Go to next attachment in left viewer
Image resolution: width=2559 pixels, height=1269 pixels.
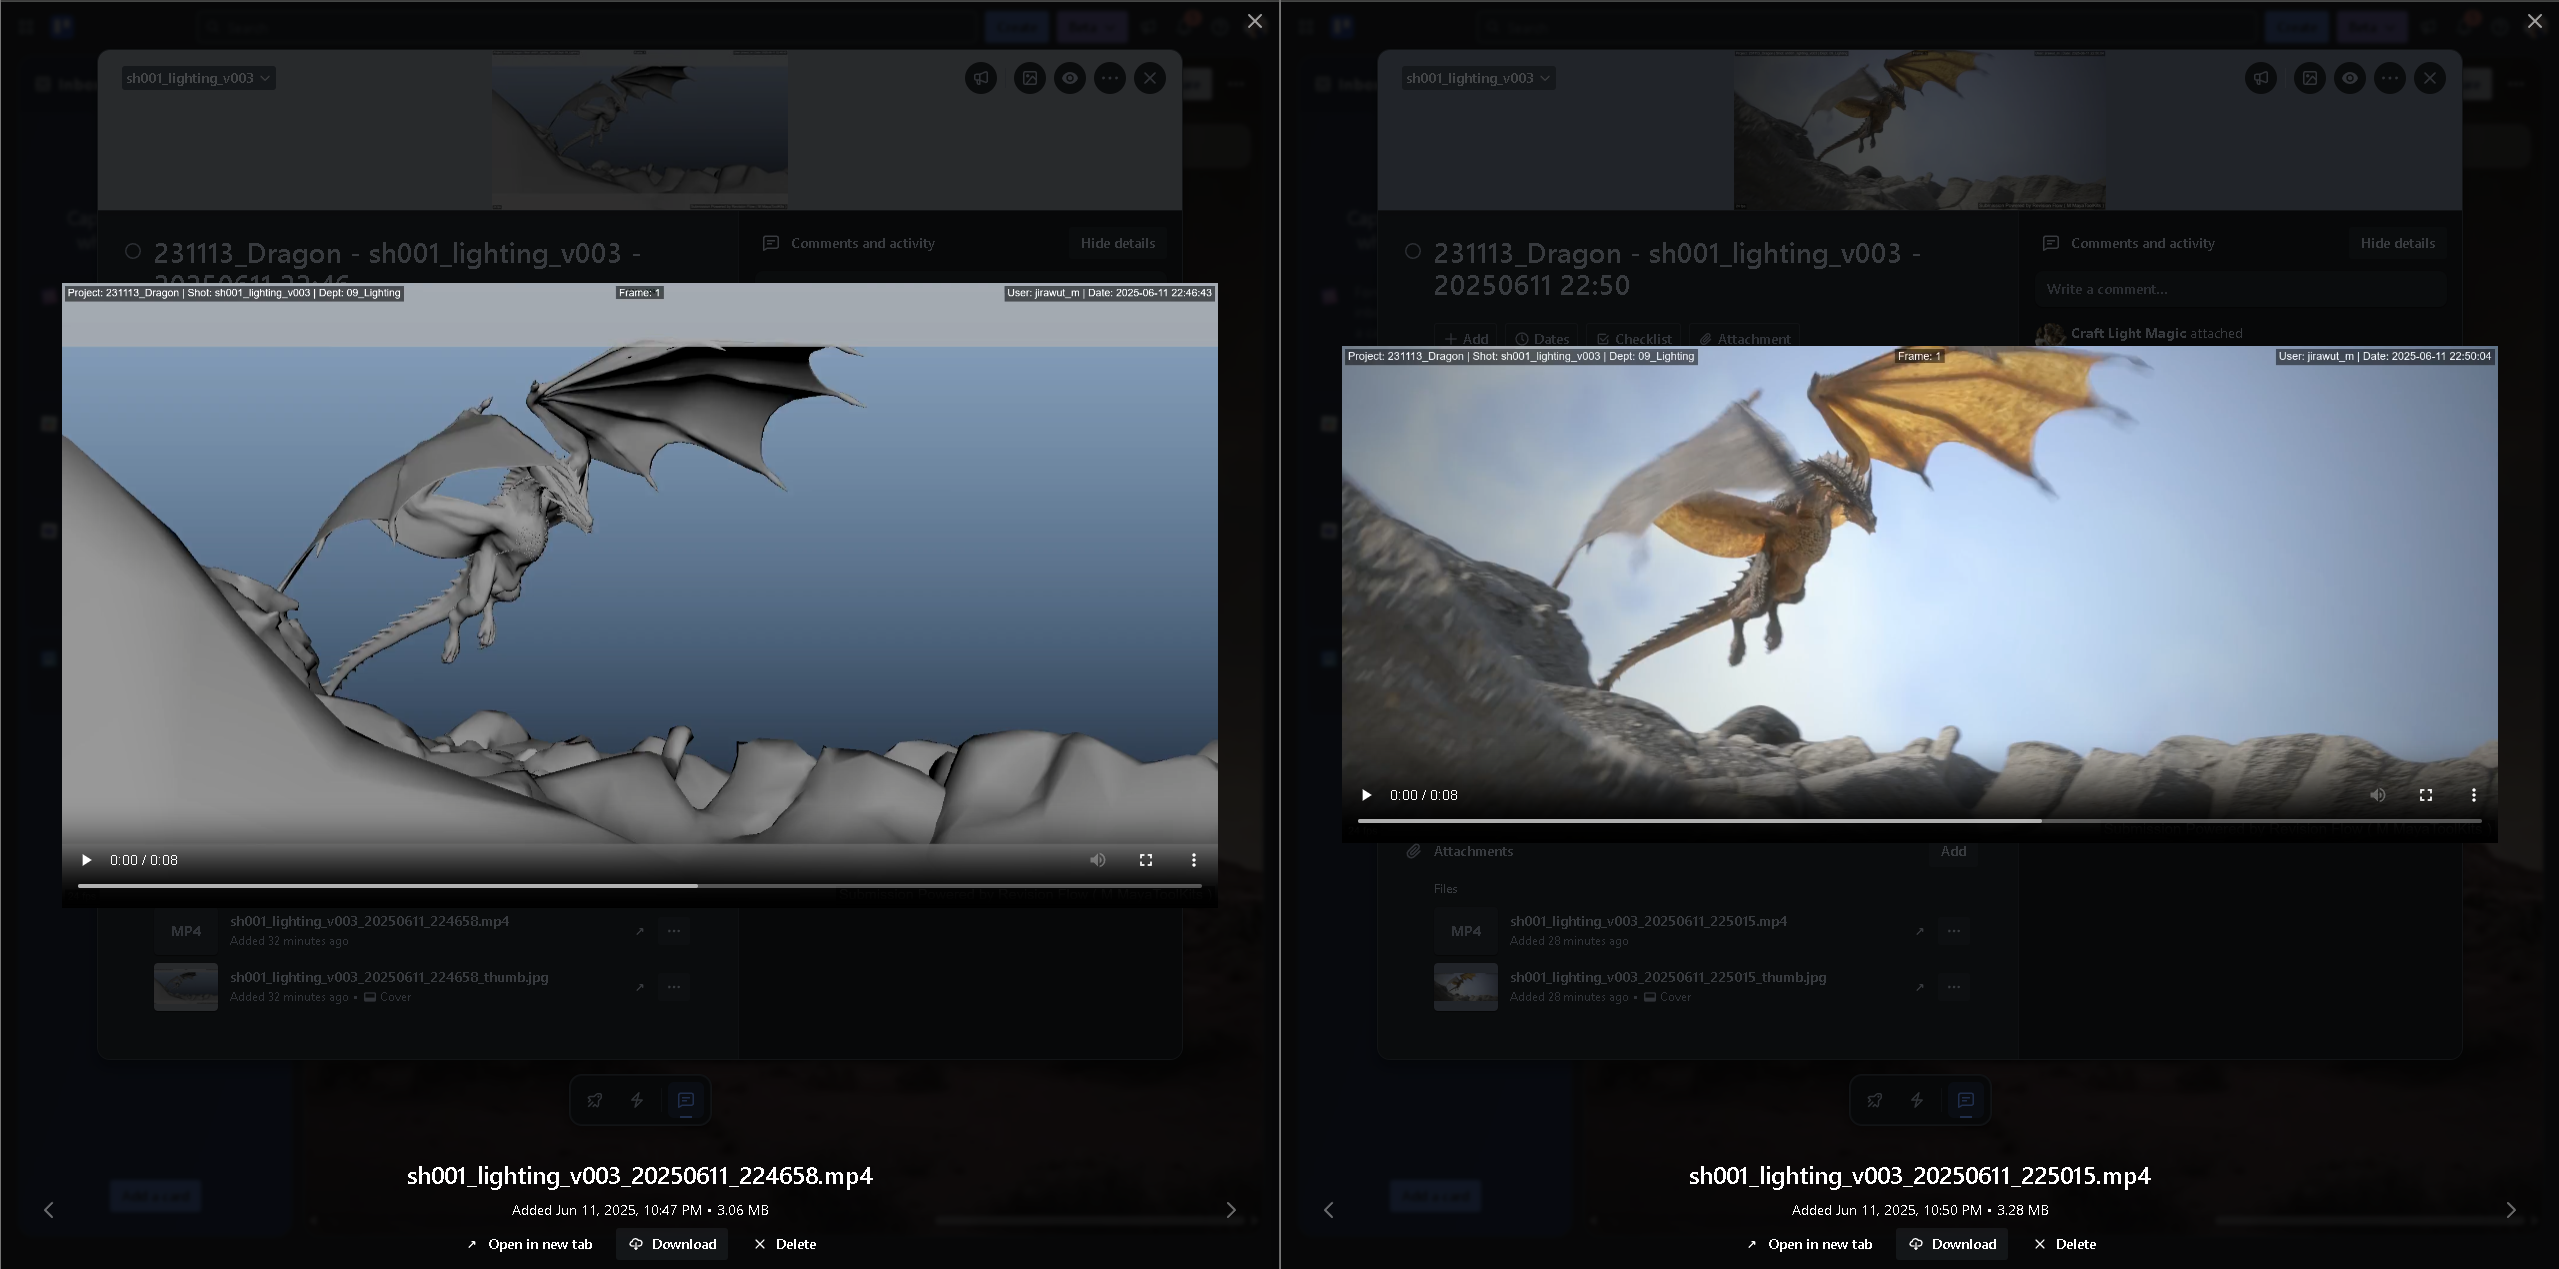(1231, 1210)
